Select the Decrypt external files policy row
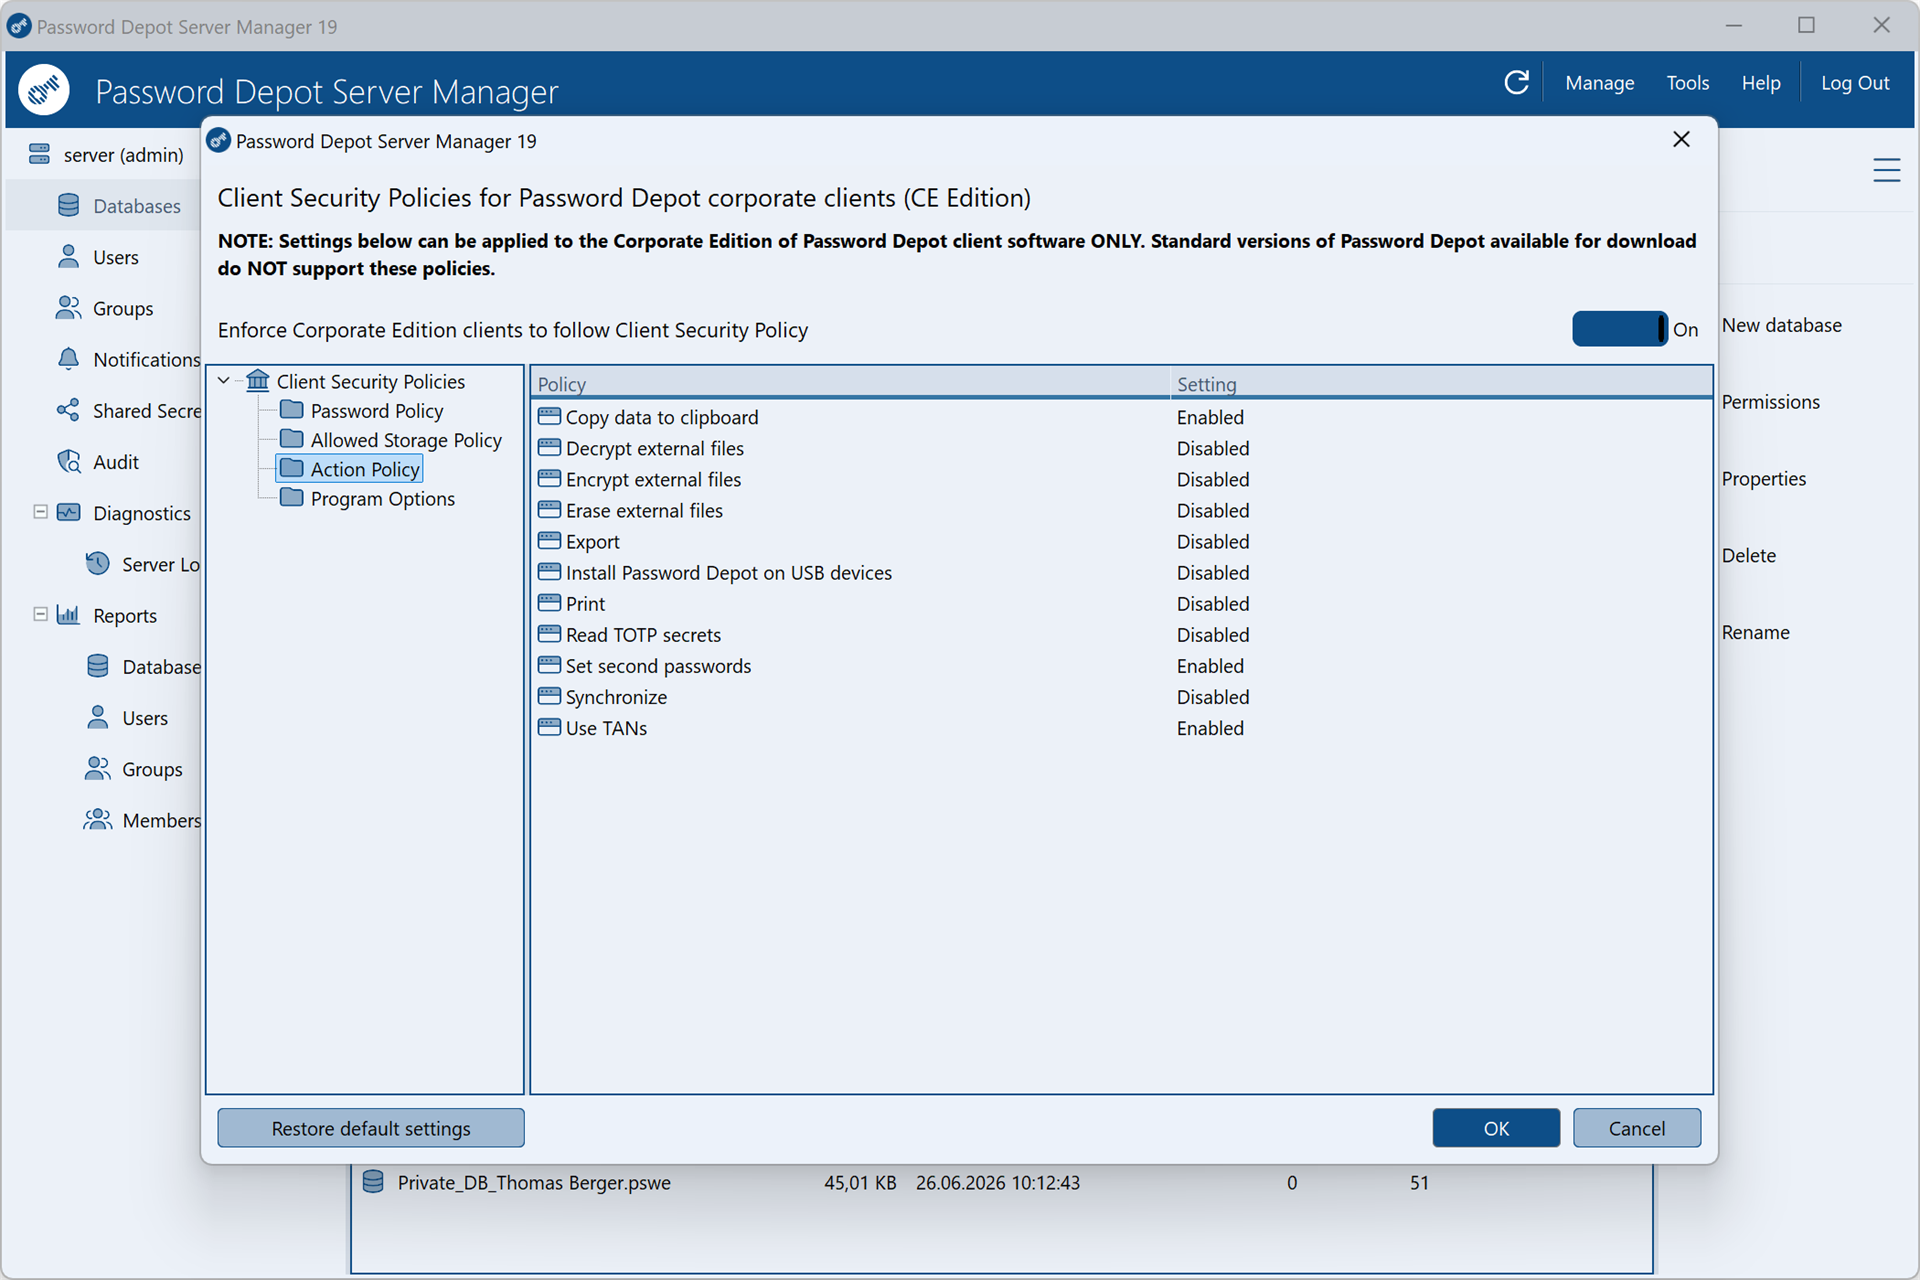The image size is (1920, 1280). pyautogui.click(x=1120, y=448)
